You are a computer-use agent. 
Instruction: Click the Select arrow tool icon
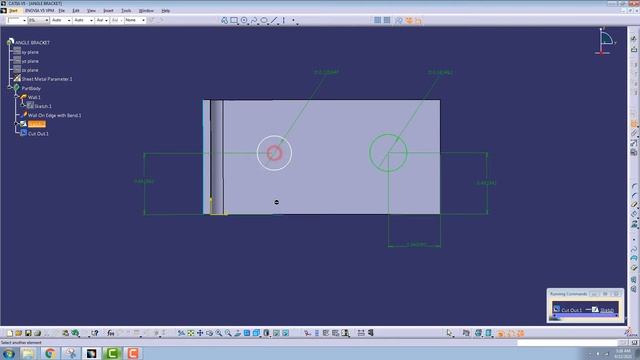tap(449, 333)
